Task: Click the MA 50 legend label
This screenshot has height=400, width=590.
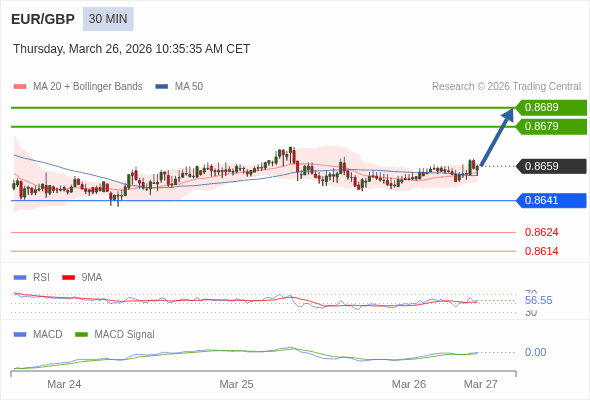Action: [x=189, y=87]
